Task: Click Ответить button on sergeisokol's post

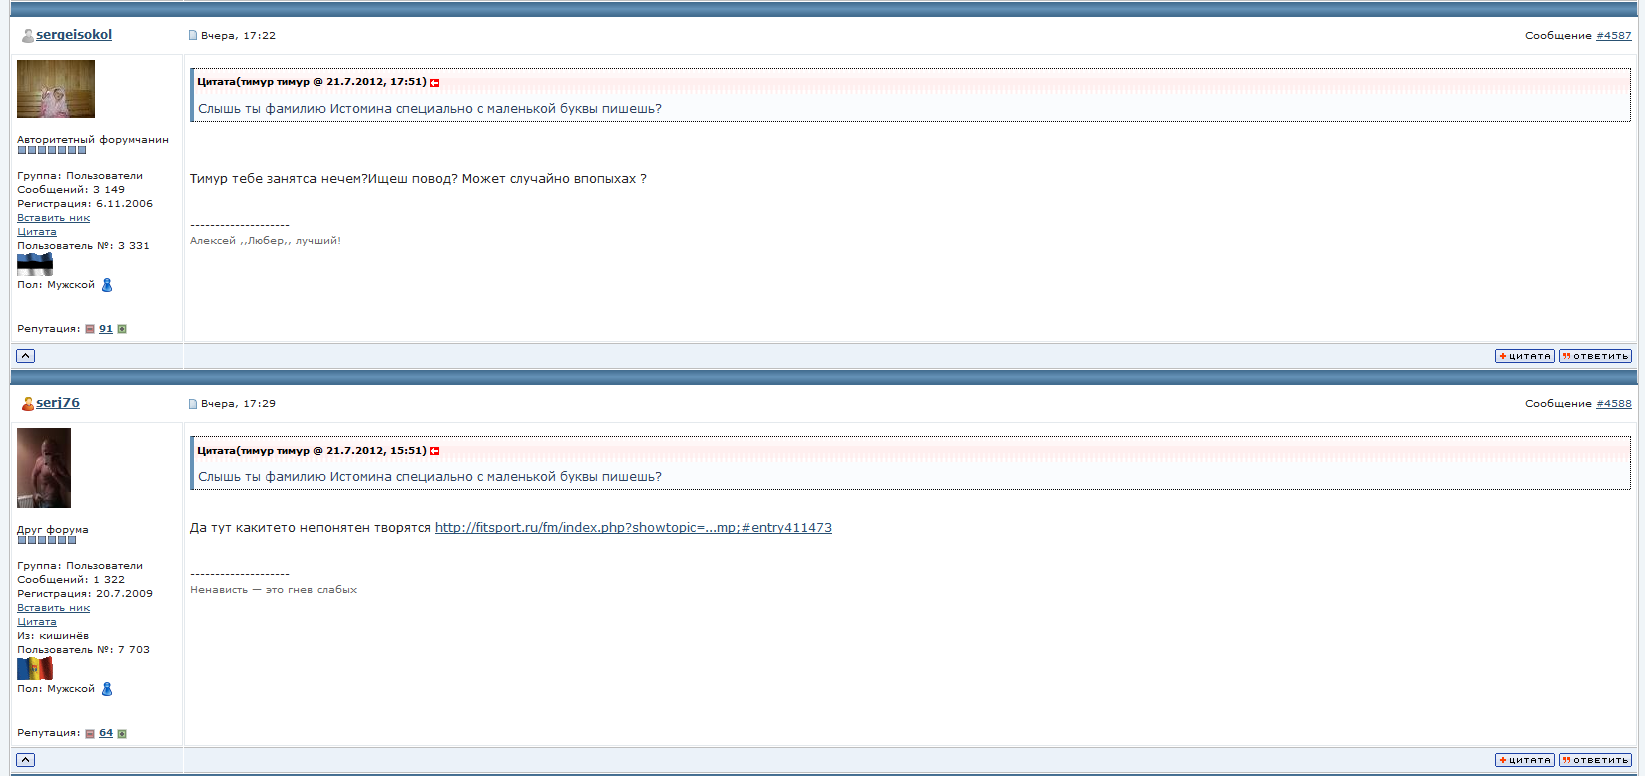Action: point(1595,356)
